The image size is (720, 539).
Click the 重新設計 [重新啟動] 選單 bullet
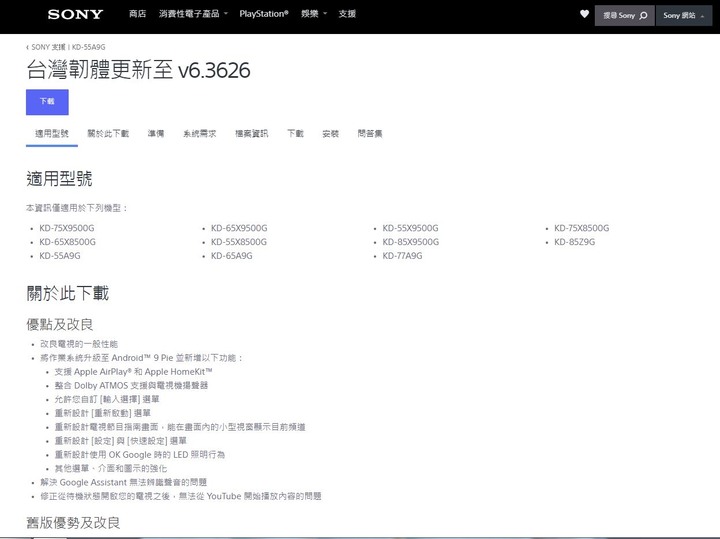(x=102, y=413)
